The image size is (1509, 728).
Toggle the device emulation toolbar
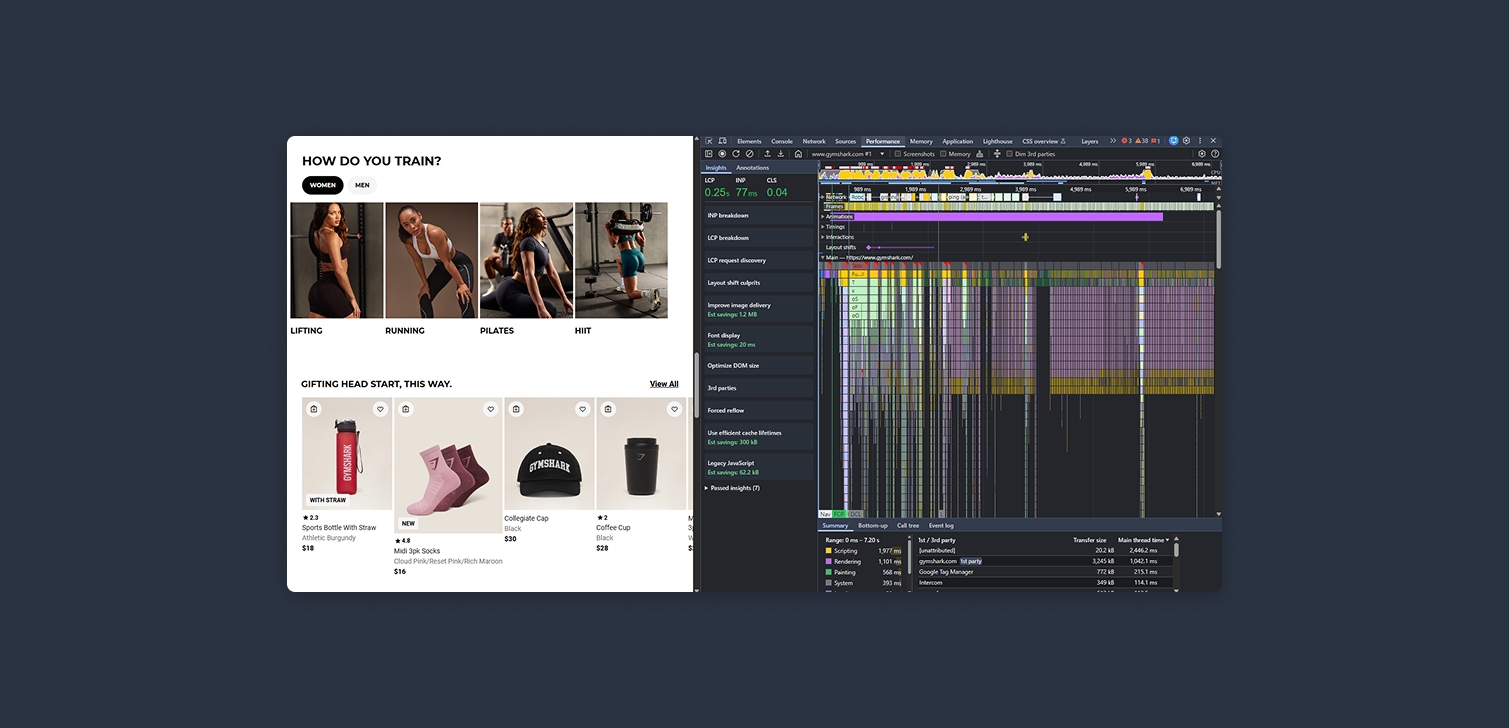(x=722, y=141)
